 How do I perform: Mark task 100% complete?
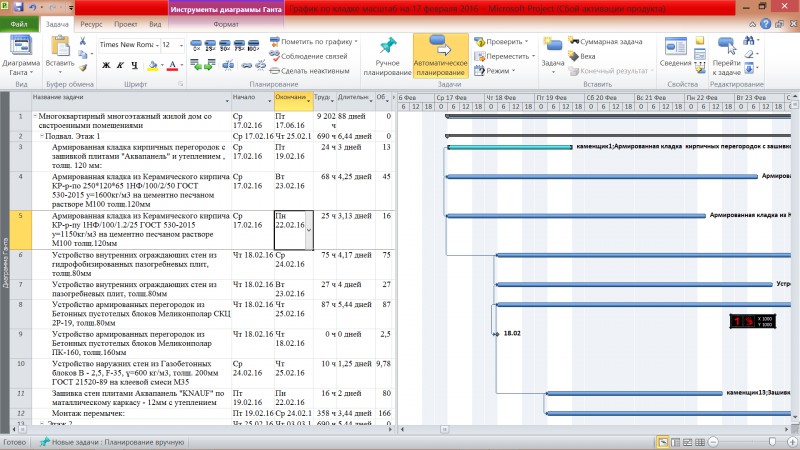tap(253, 45)
